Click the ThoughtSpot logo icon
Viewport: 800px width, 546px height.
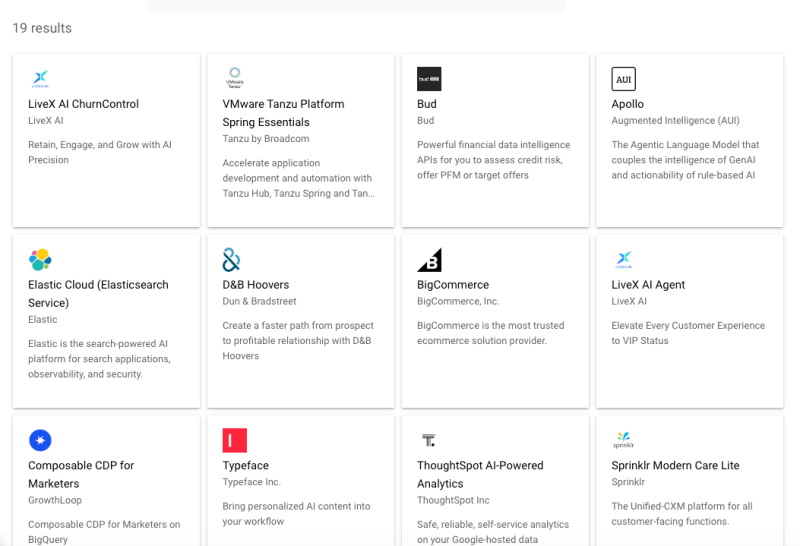point(428,441)
